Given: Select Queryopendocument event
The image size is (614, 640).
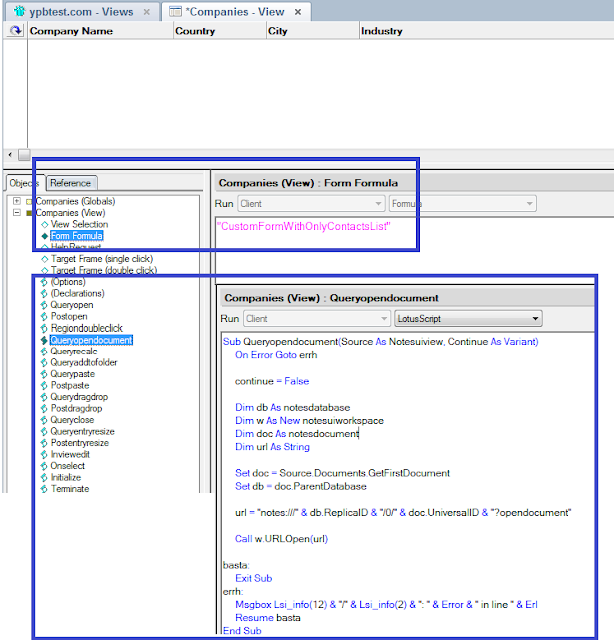Looking at the screenshot, I should click(91, 340).
